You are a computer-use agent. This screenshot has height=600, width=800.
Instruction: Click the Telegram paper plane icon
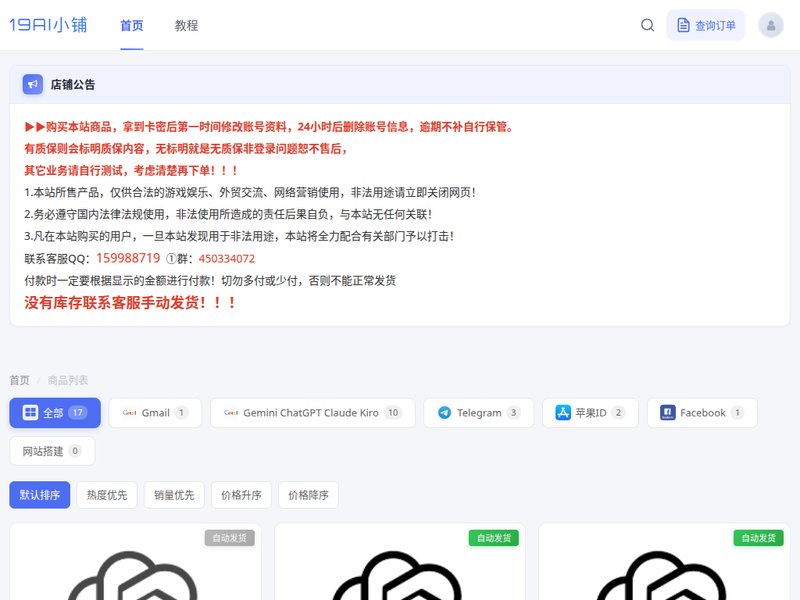(x=444, y=413)
